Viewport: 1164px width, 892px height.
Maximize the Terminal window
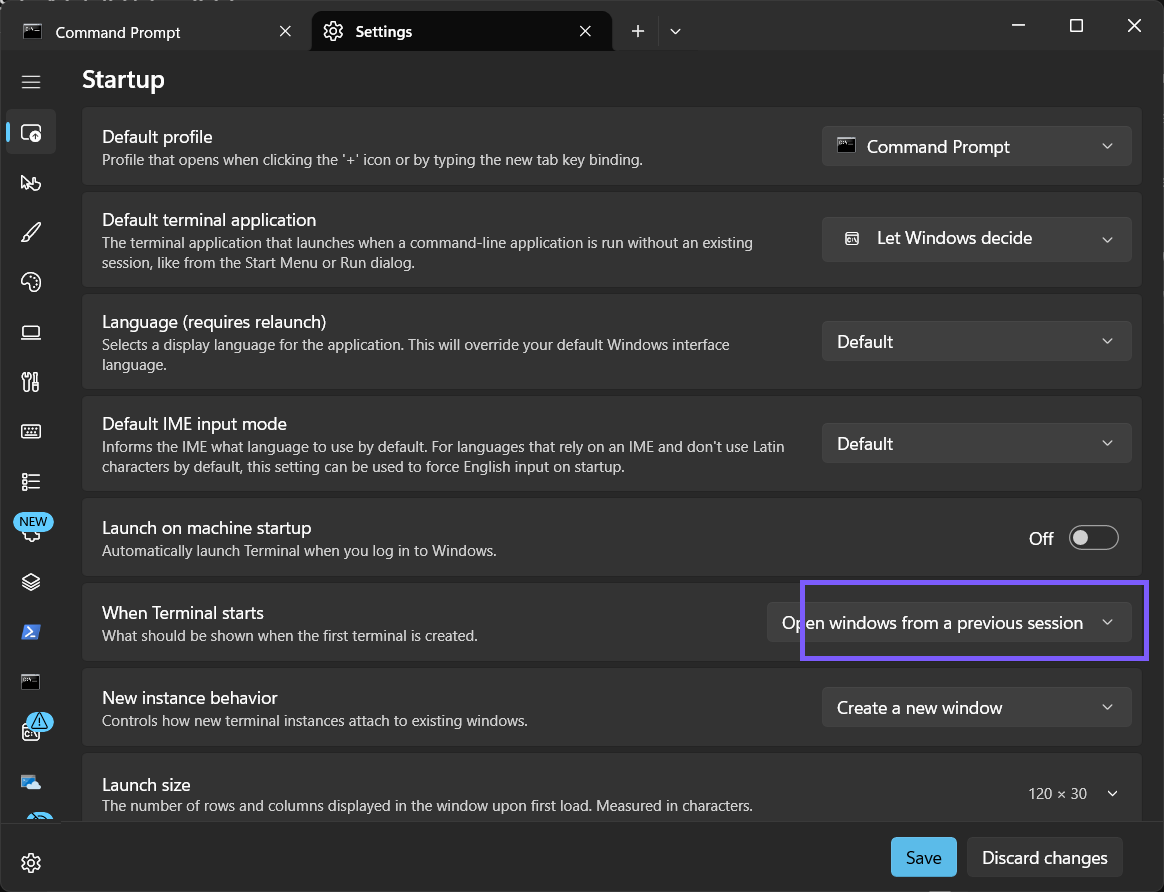tap(1076, 25)
